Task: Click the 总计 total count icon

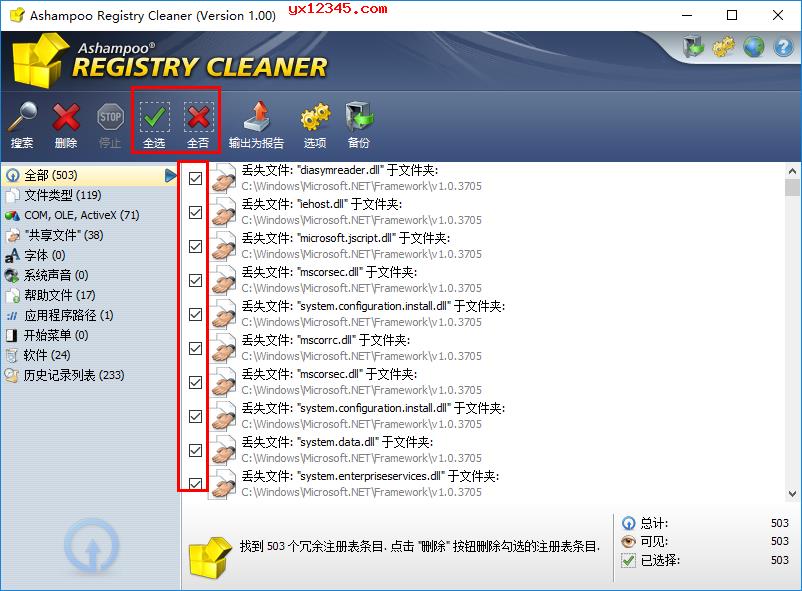Action: tap(629, 523)
